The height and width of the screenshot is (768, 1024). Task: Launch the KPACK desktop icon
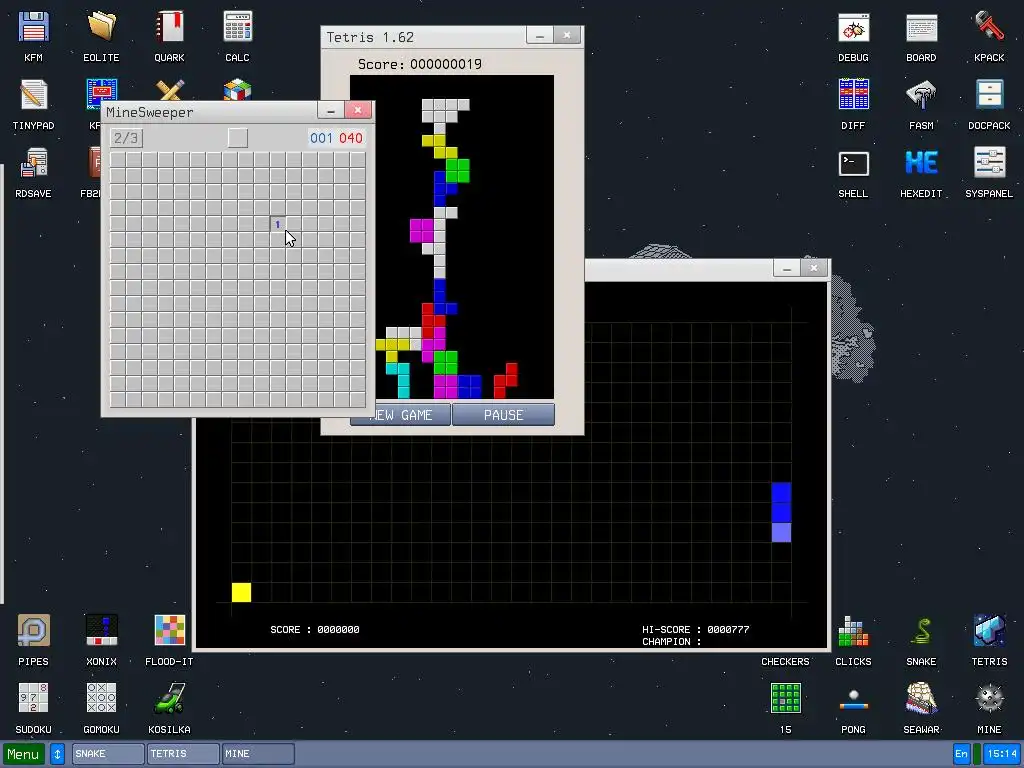click(x=989, y=36)
